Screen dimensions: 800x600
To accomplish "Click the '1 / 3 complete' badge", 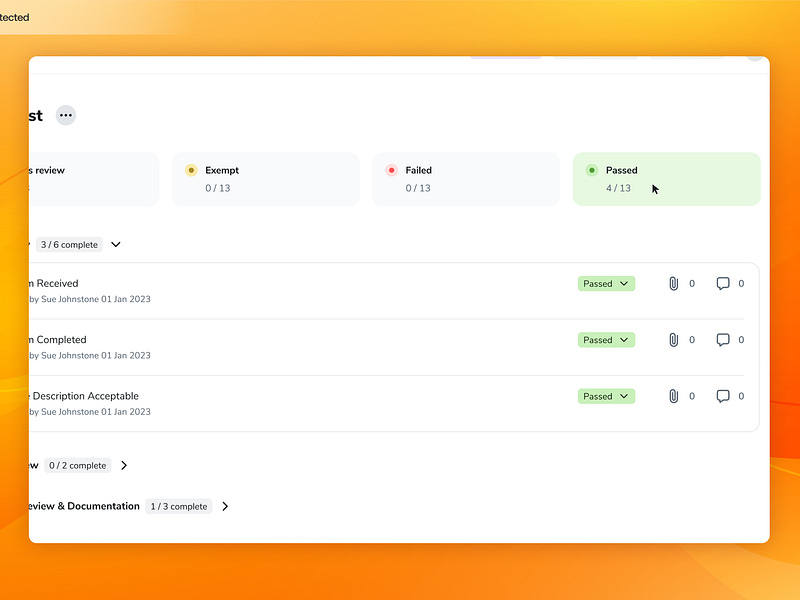I will pos(179,506).
